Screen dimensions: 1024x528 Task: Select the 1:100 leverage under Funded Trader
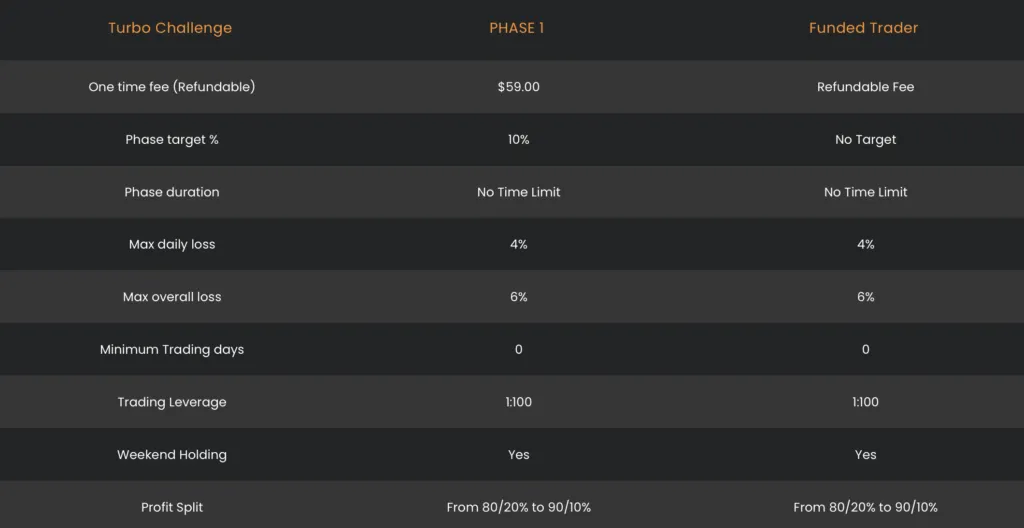coord(865,402)
